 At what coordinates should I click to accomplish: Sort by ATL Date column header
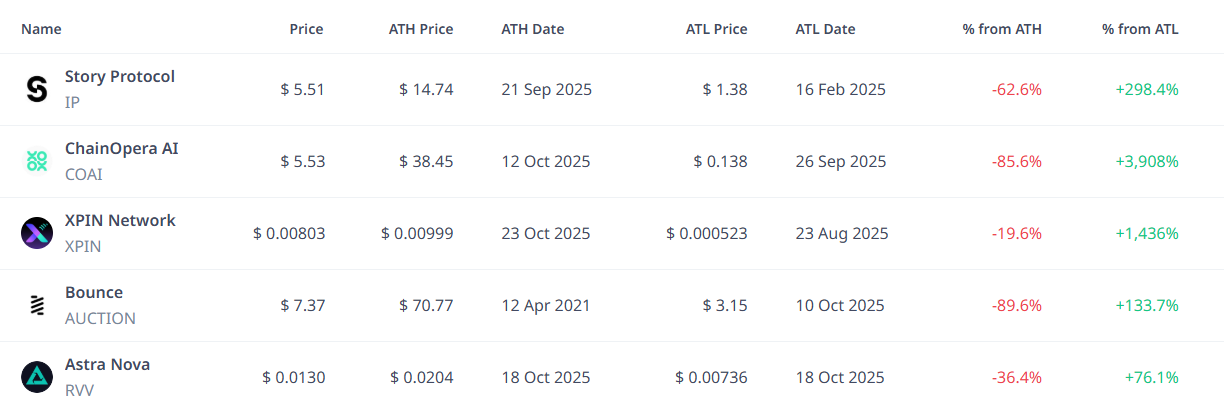(825, 29)
